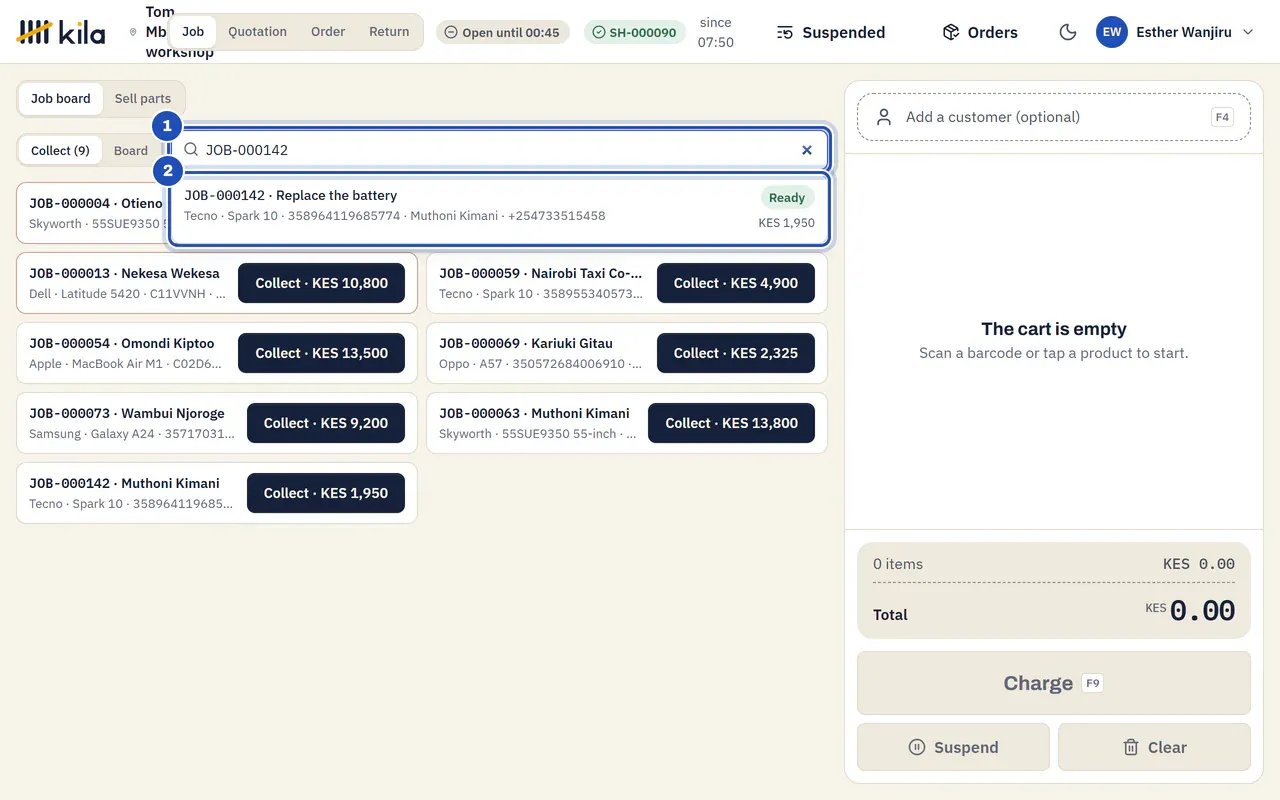
Task: Open Orders page
Action: click(x=980, y=32)
